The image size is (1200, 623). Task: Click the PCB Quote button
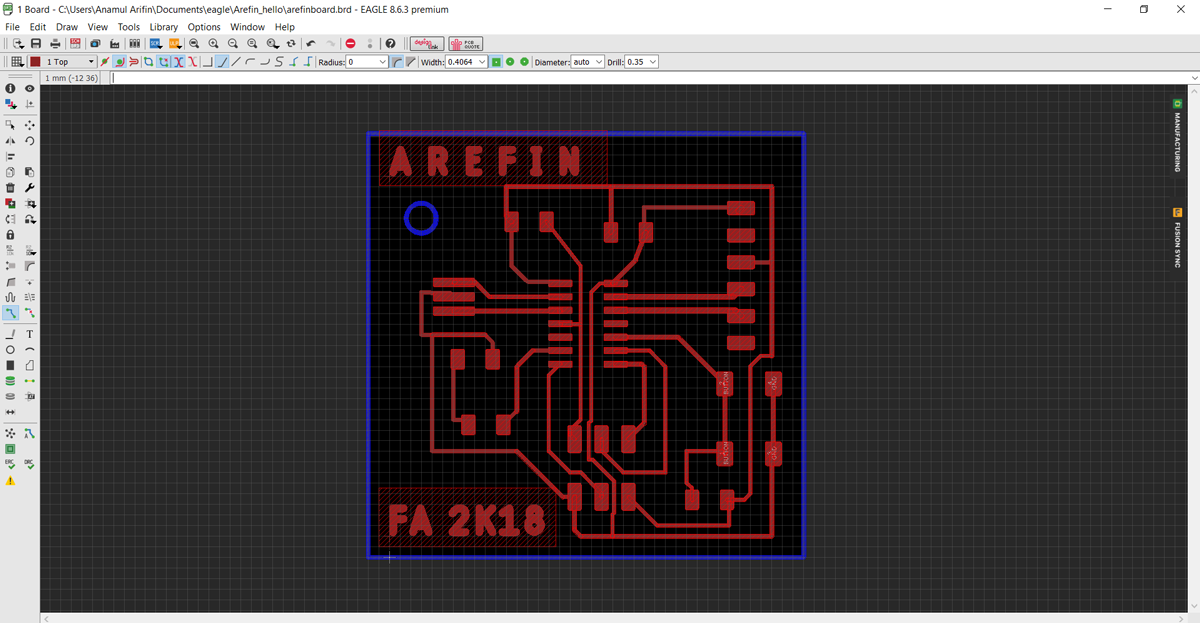(465, 44)
